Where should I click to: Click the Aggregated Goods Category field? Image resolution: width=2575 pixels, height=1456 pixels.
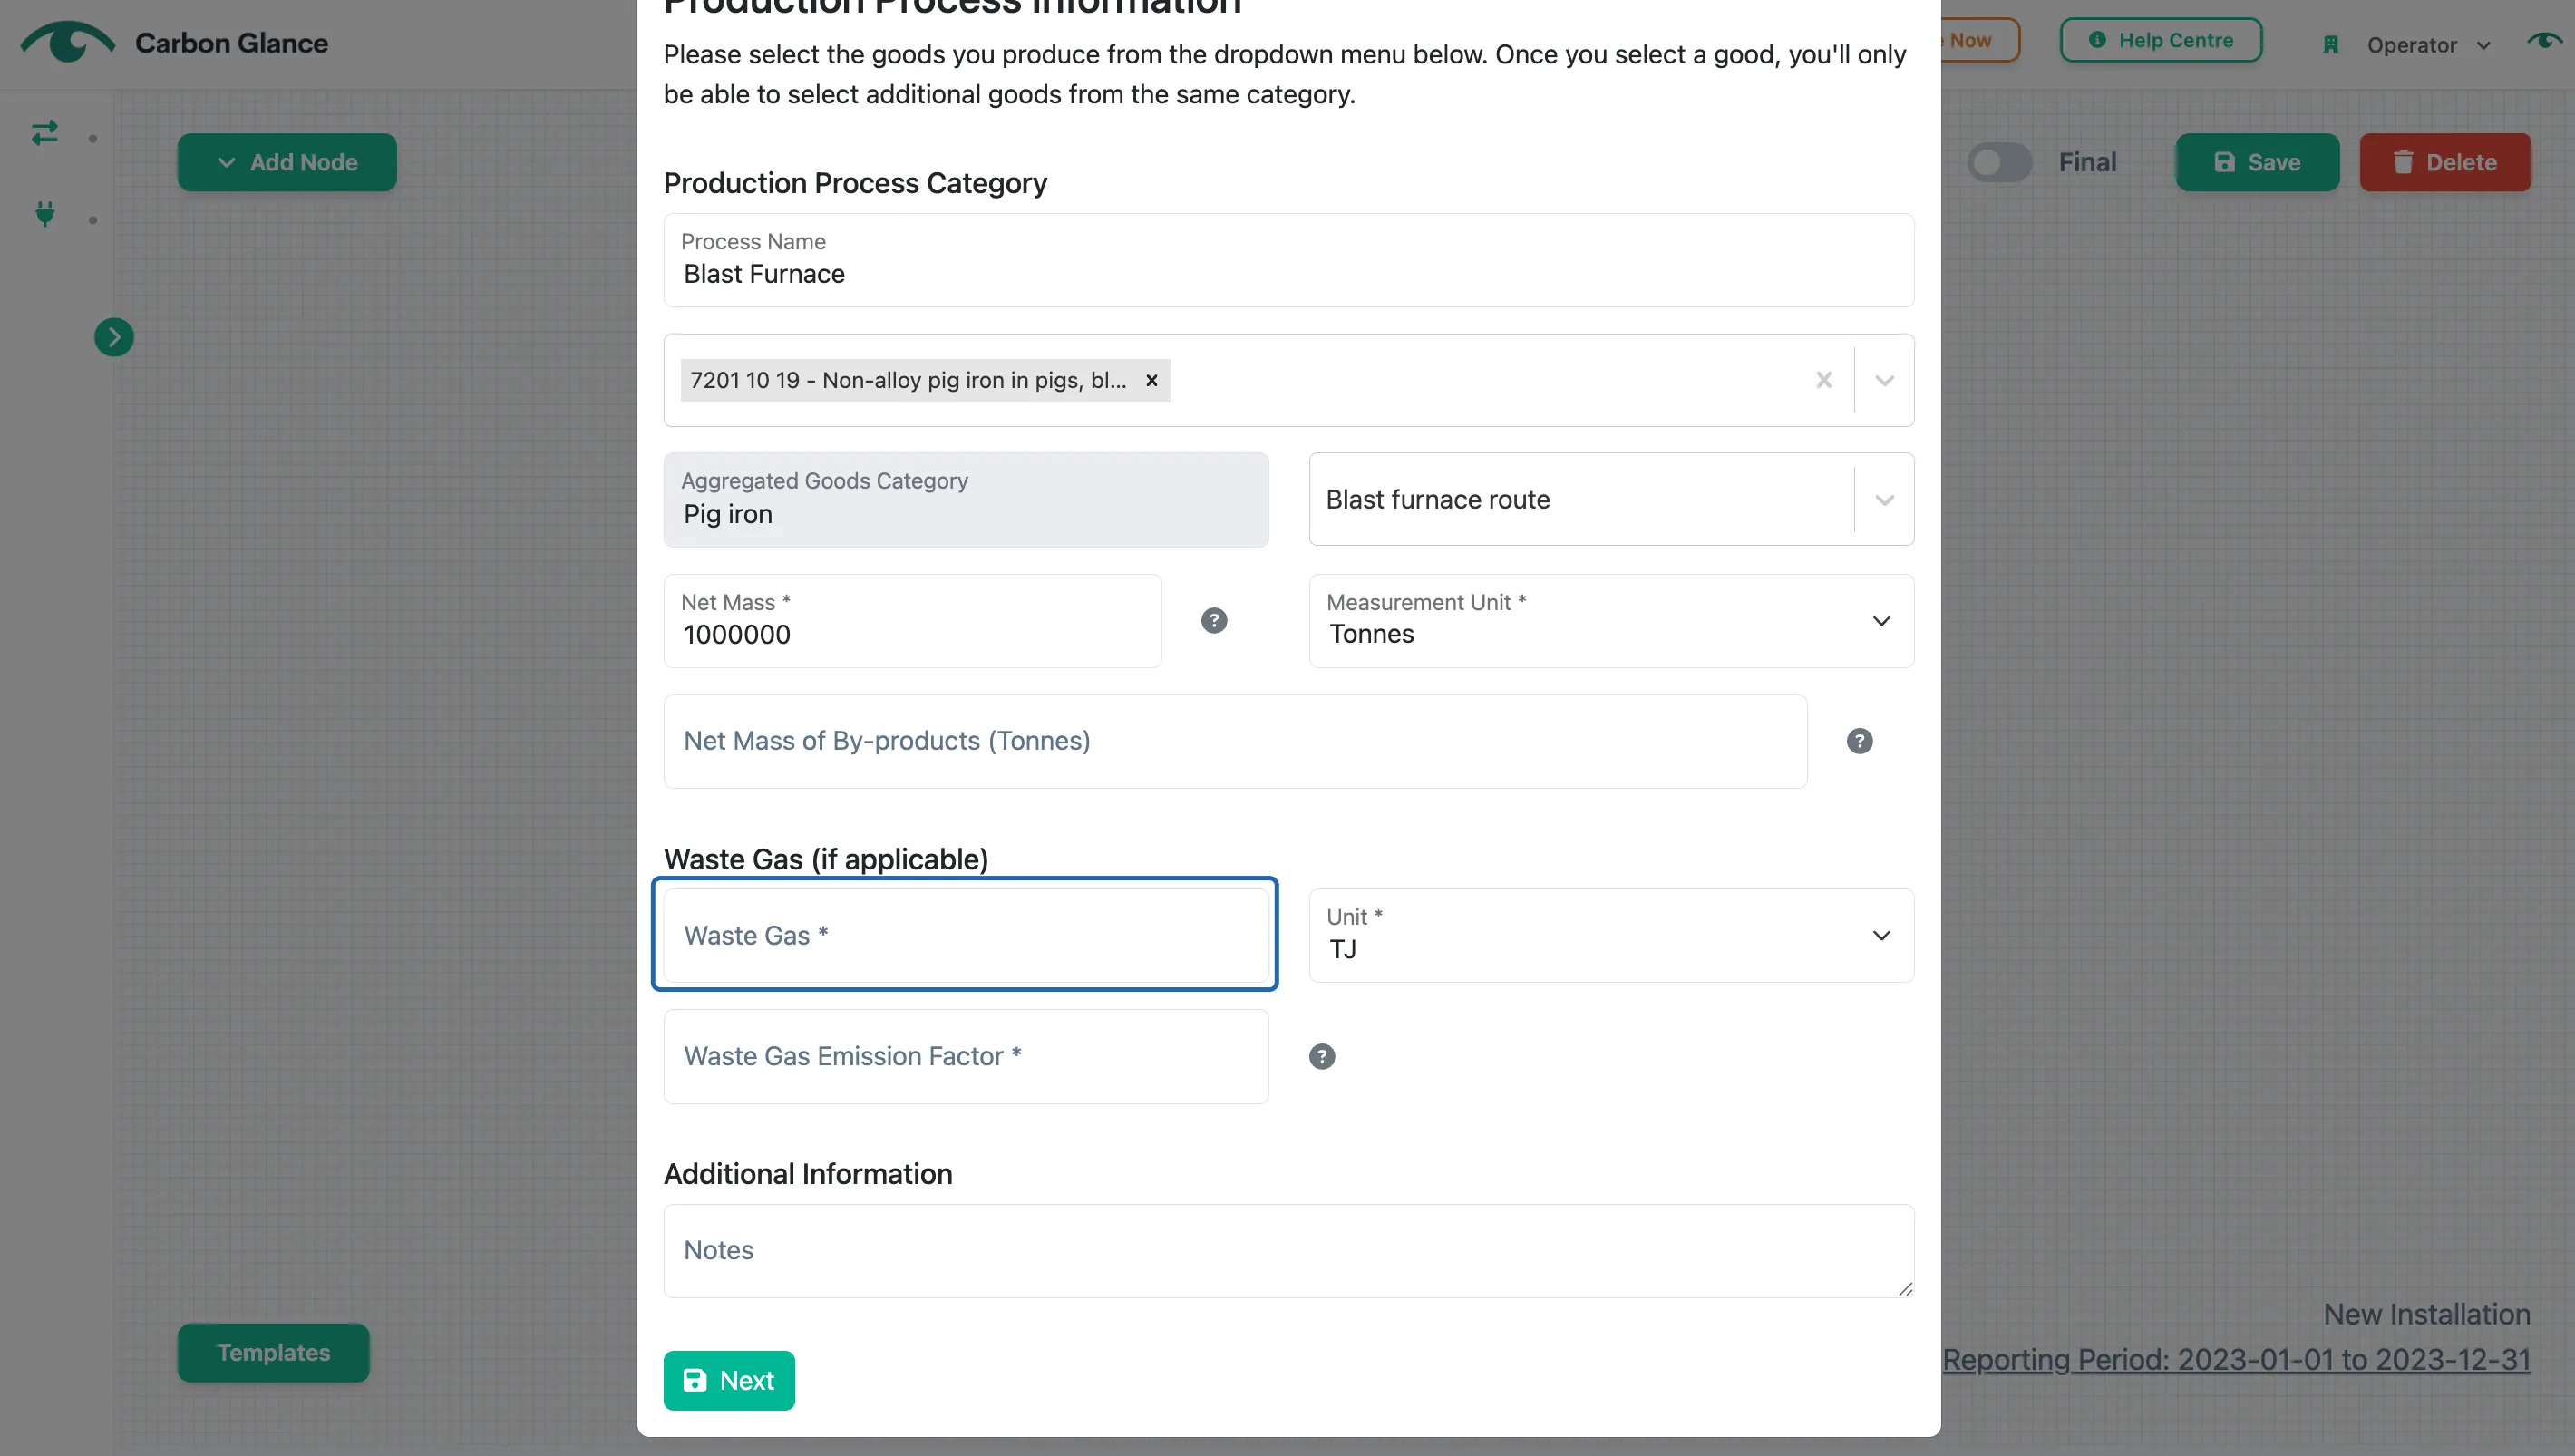click(966, 499)
